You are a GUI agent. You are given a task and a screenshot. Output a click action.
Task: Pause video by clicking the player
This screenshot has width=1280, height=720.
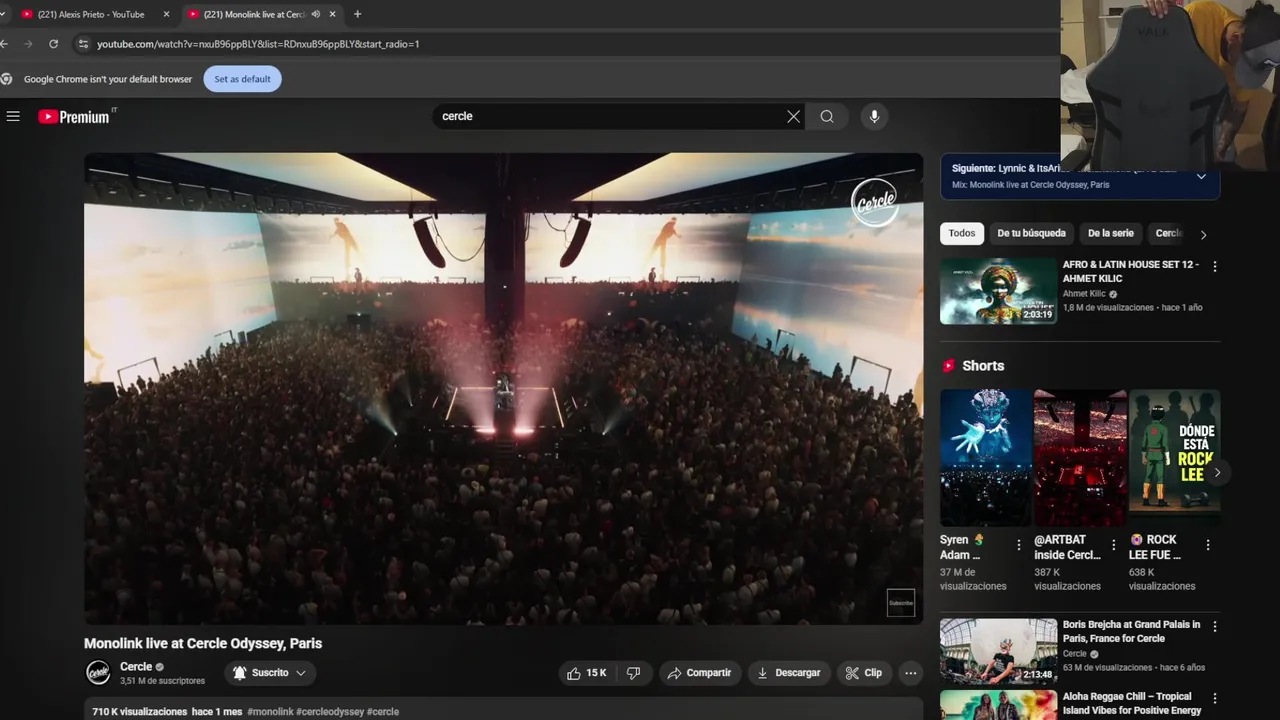coord(503,389)
